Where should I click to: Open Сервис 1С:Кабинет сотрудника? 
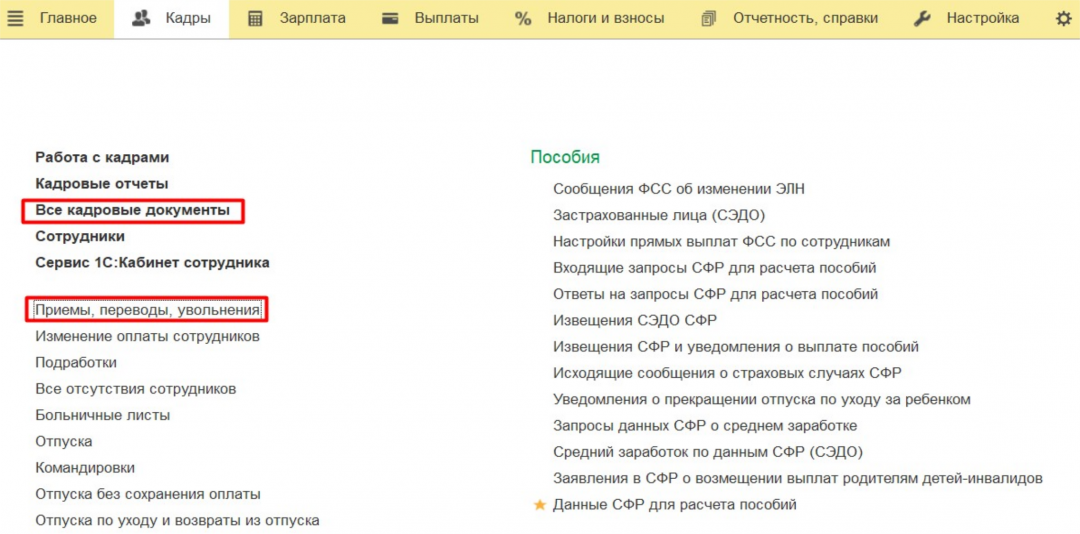click(152, 263)
